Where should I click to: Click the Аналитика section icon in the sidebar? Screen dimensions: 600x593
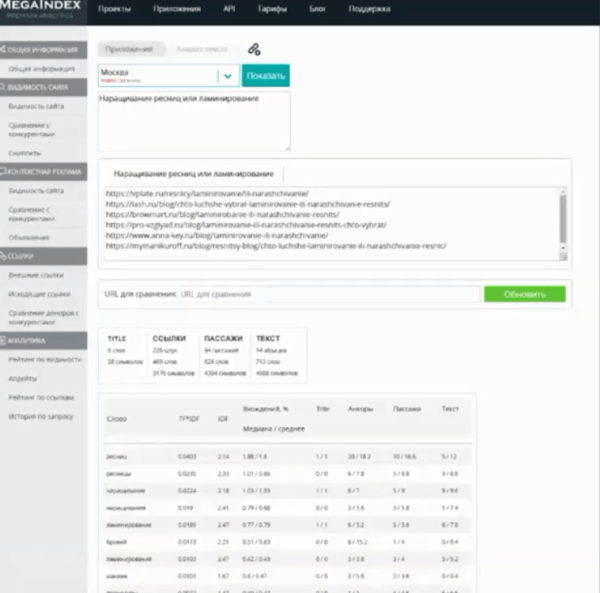[5, 341]
